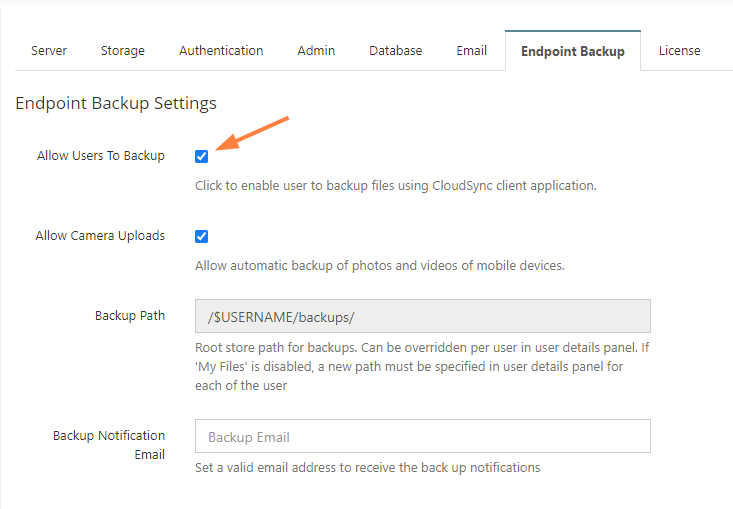Click the CloudSync client application help text
Image resolution: width=733 pixels, height=509 pixels.
coord(395,186)
